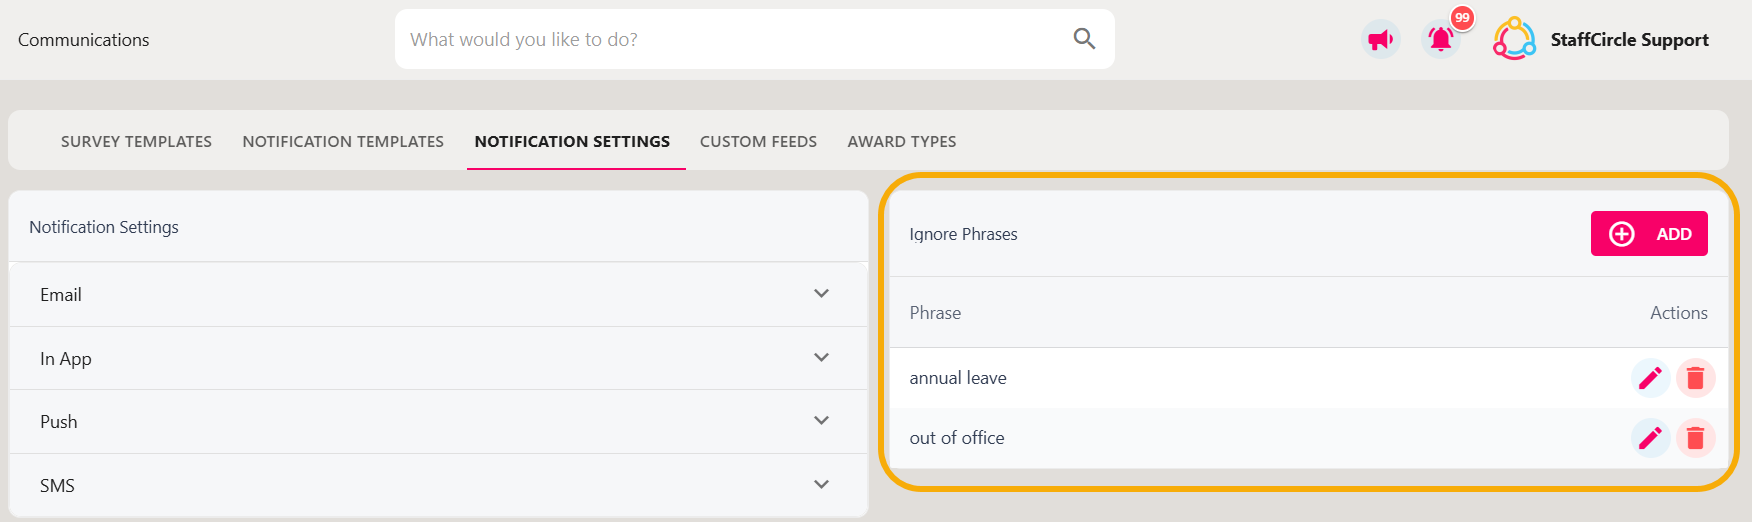
Task: Select the Award Types tab
Action: click(902, 141)
